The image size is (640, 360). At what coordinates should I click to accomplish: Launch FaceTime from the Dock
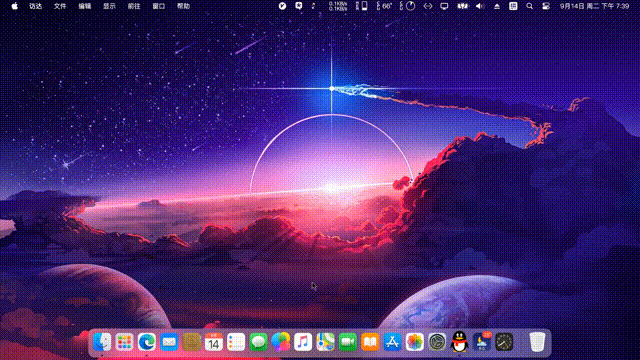pos(348,342)
